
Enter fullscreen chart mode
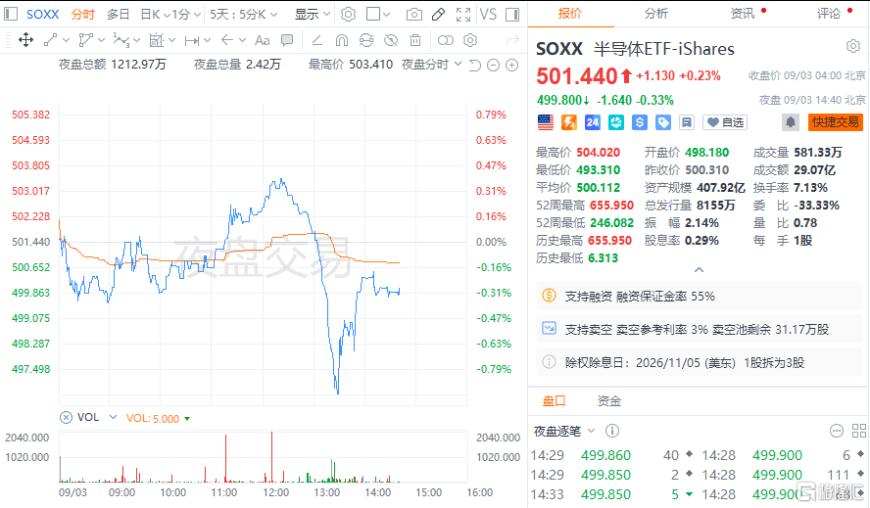coord(463,14)
